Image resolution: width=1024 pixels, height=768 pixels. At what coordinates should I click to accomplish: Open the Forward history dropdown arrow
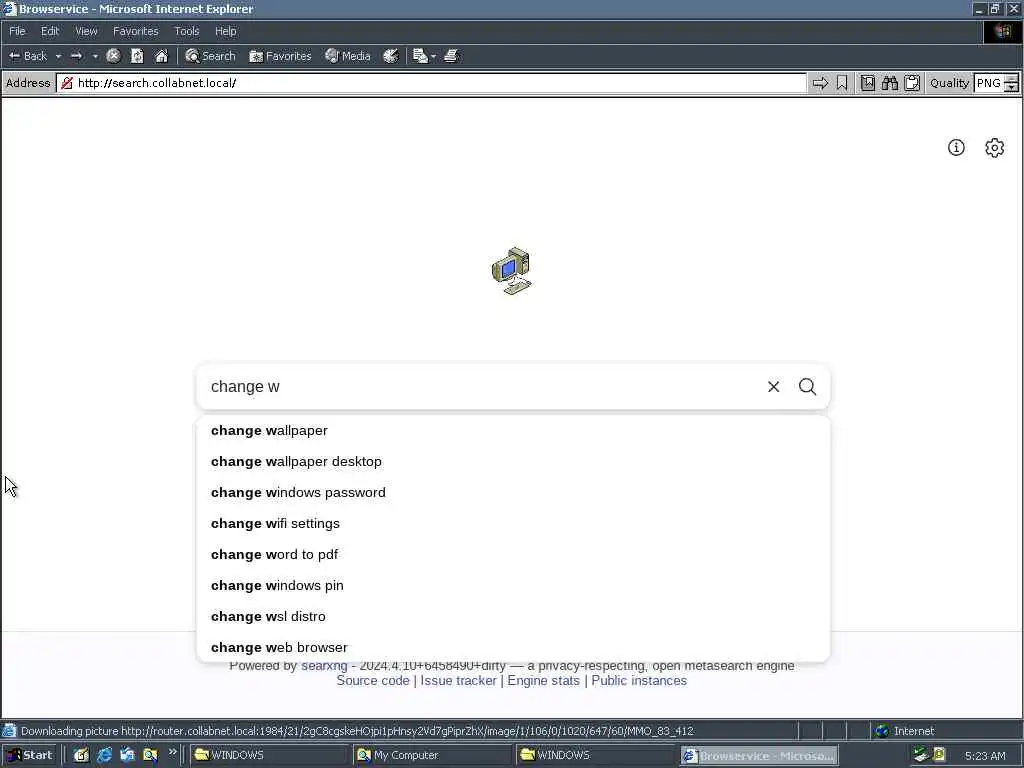tap(95, 56)
